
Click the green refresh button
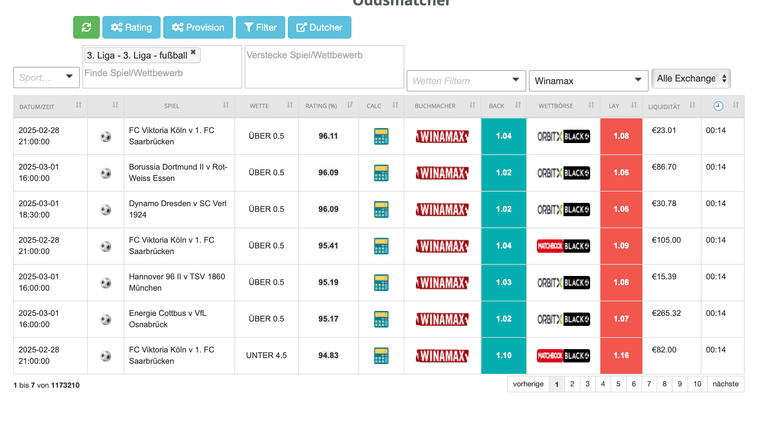tap(86, 27)
